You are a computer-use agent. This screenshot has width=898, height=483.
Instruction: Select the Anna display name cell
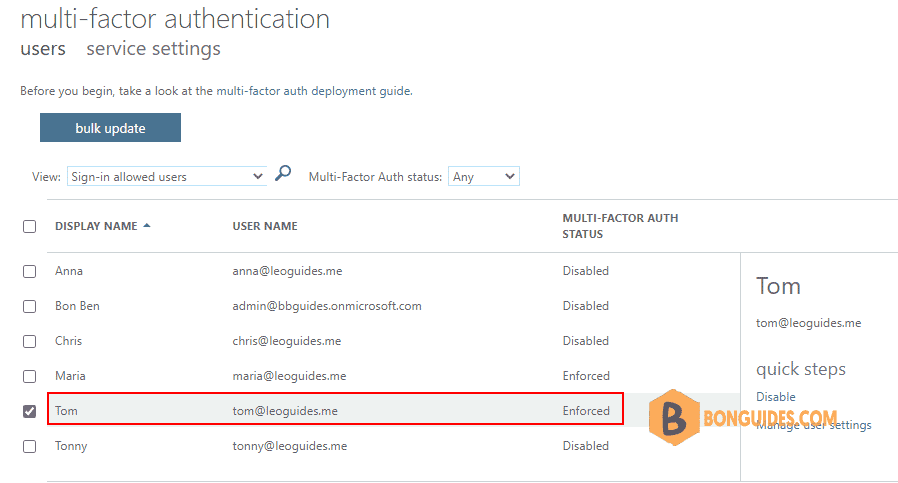(69, 270)
